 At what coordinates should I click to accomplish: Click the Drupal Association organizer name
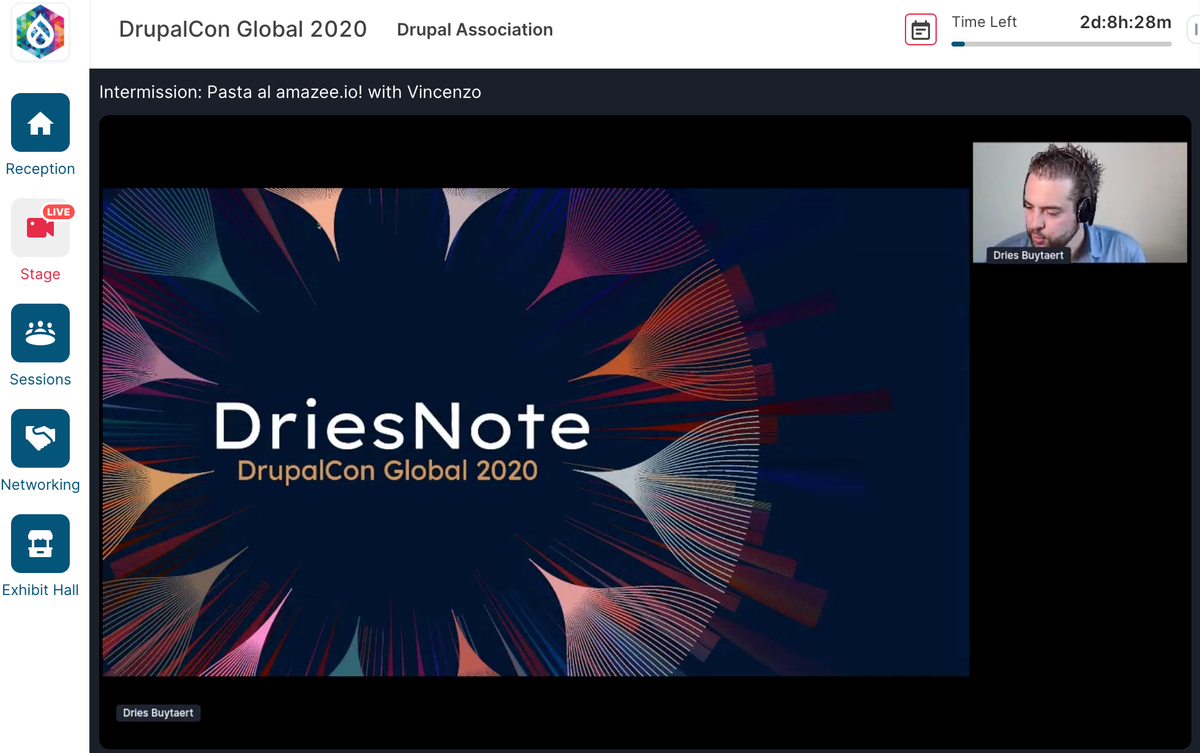(475, 30)
